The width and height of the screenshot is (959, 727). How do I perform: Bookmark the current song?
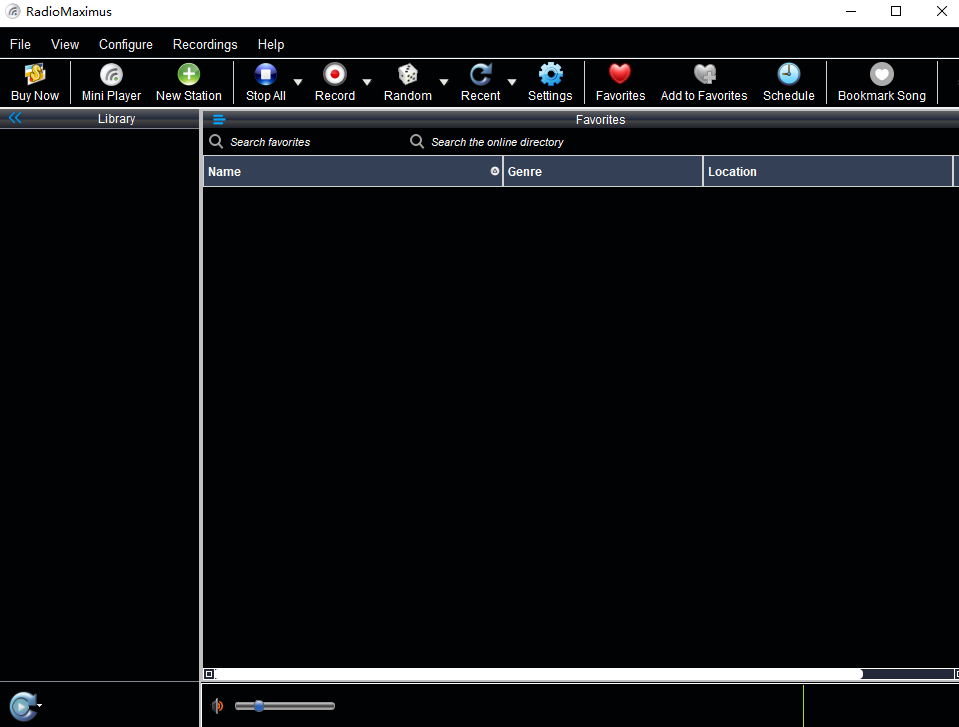(x=881, y=81)
